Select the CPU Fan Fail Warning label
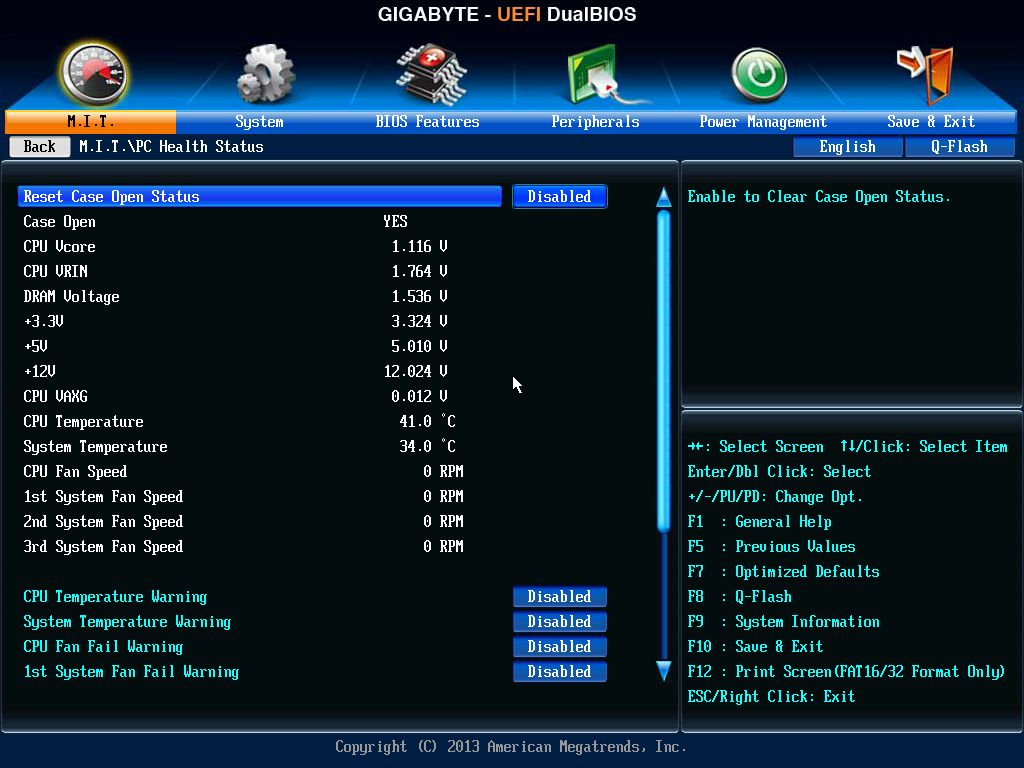This screenshot has height=768, width=1024. 103,647
